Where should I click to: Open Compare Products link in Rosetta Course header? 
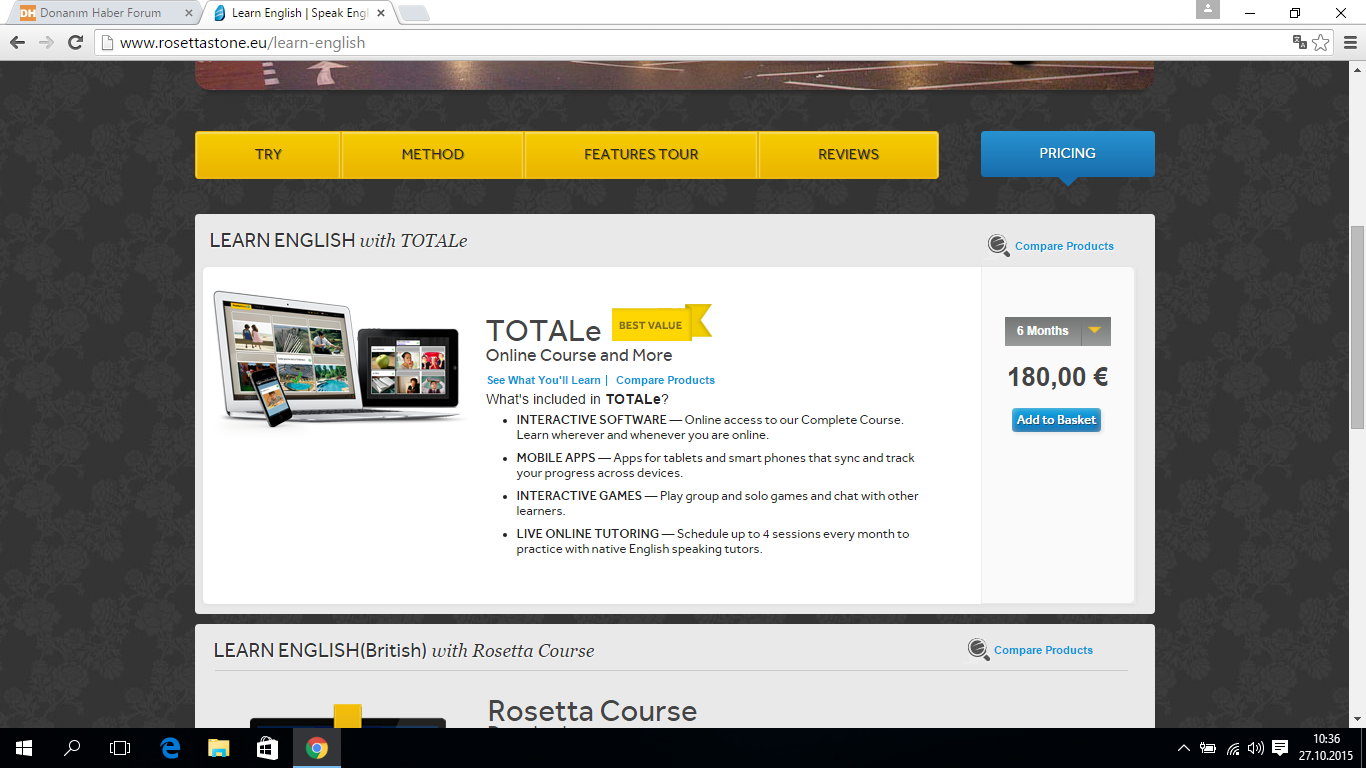[1043, 650]
